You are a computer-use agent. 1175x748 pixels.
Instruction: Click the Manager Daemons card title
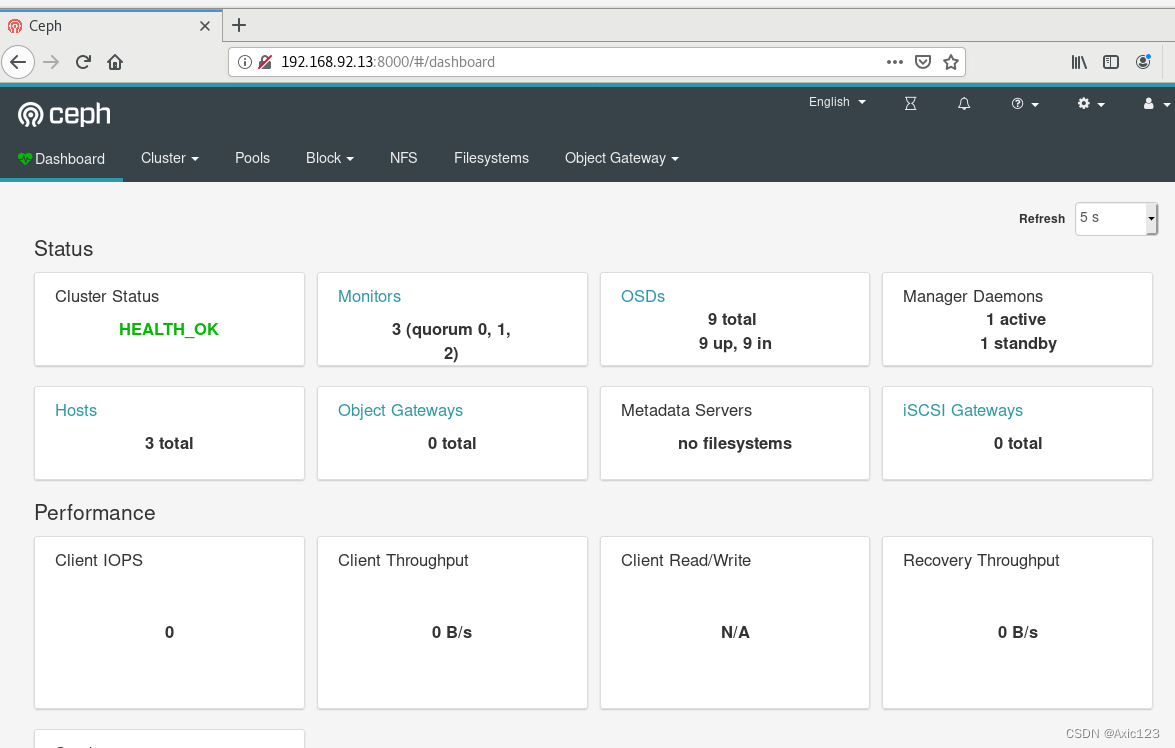[x=973, y=296]
